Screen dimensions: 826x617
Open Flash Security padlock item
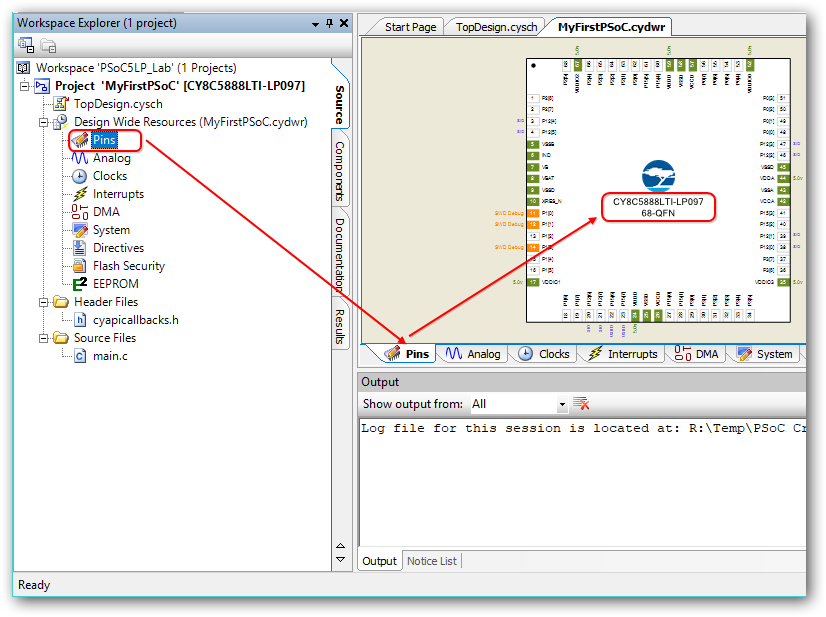click(128, 266)
